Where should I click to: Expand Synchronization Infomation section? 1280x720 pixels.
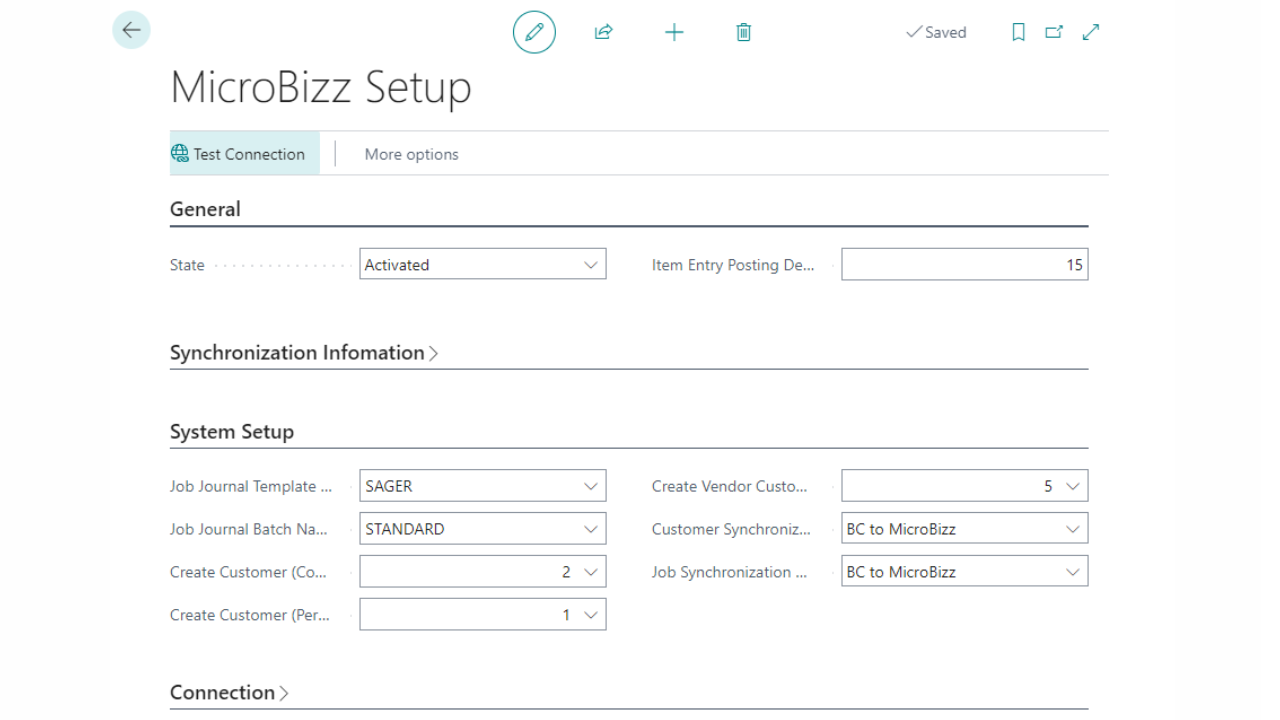[x=304, y=353]
